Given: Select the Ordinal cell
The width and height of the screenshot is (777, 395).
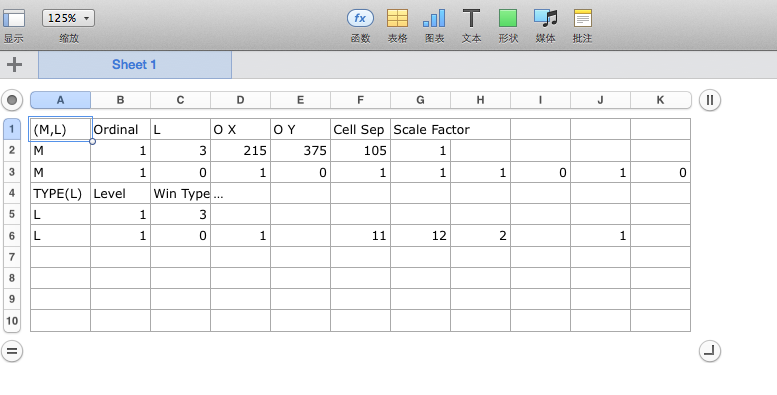Looking at the screenshot, I should (x=120, y=129).
